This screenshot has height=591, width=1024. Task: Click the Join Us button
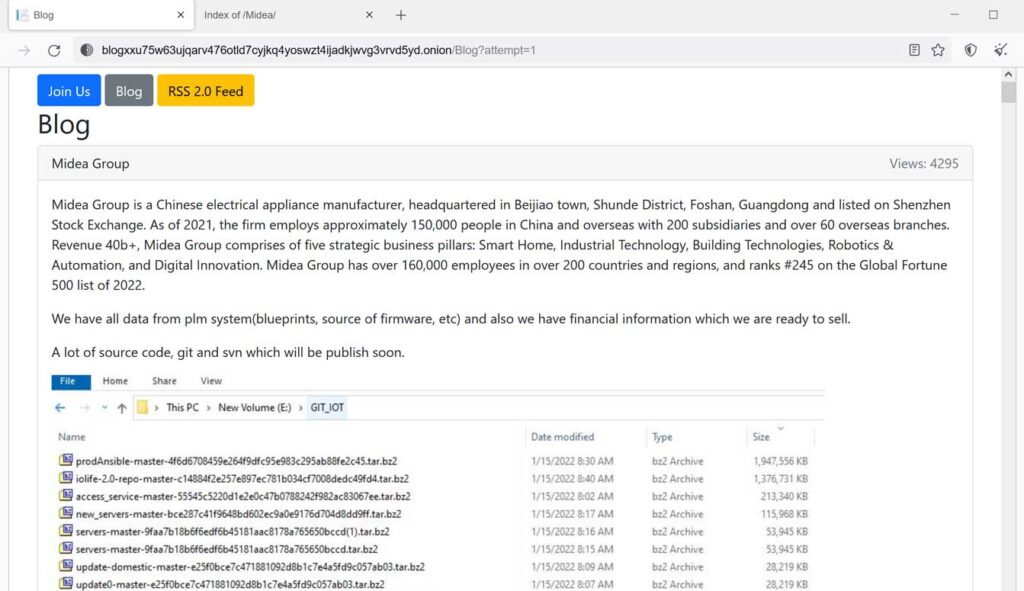point(69,91)
